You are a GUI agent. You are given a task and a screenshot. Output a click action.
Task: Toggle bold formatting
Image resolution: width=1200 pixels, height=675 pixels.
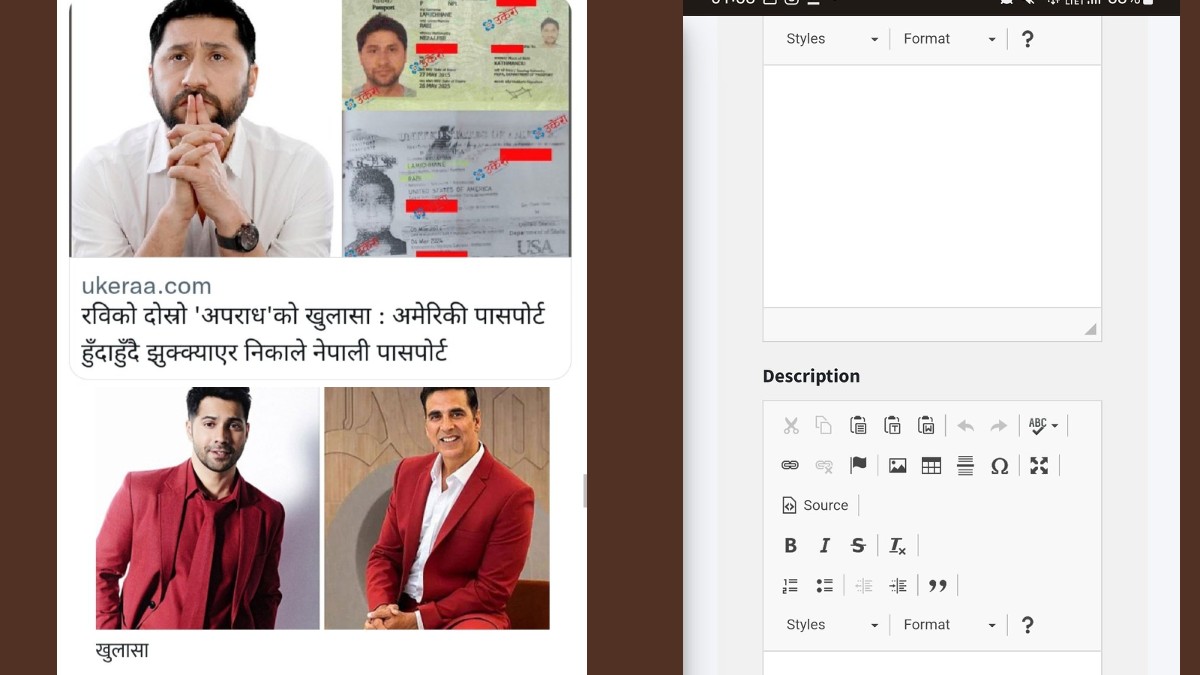point(790,545)
